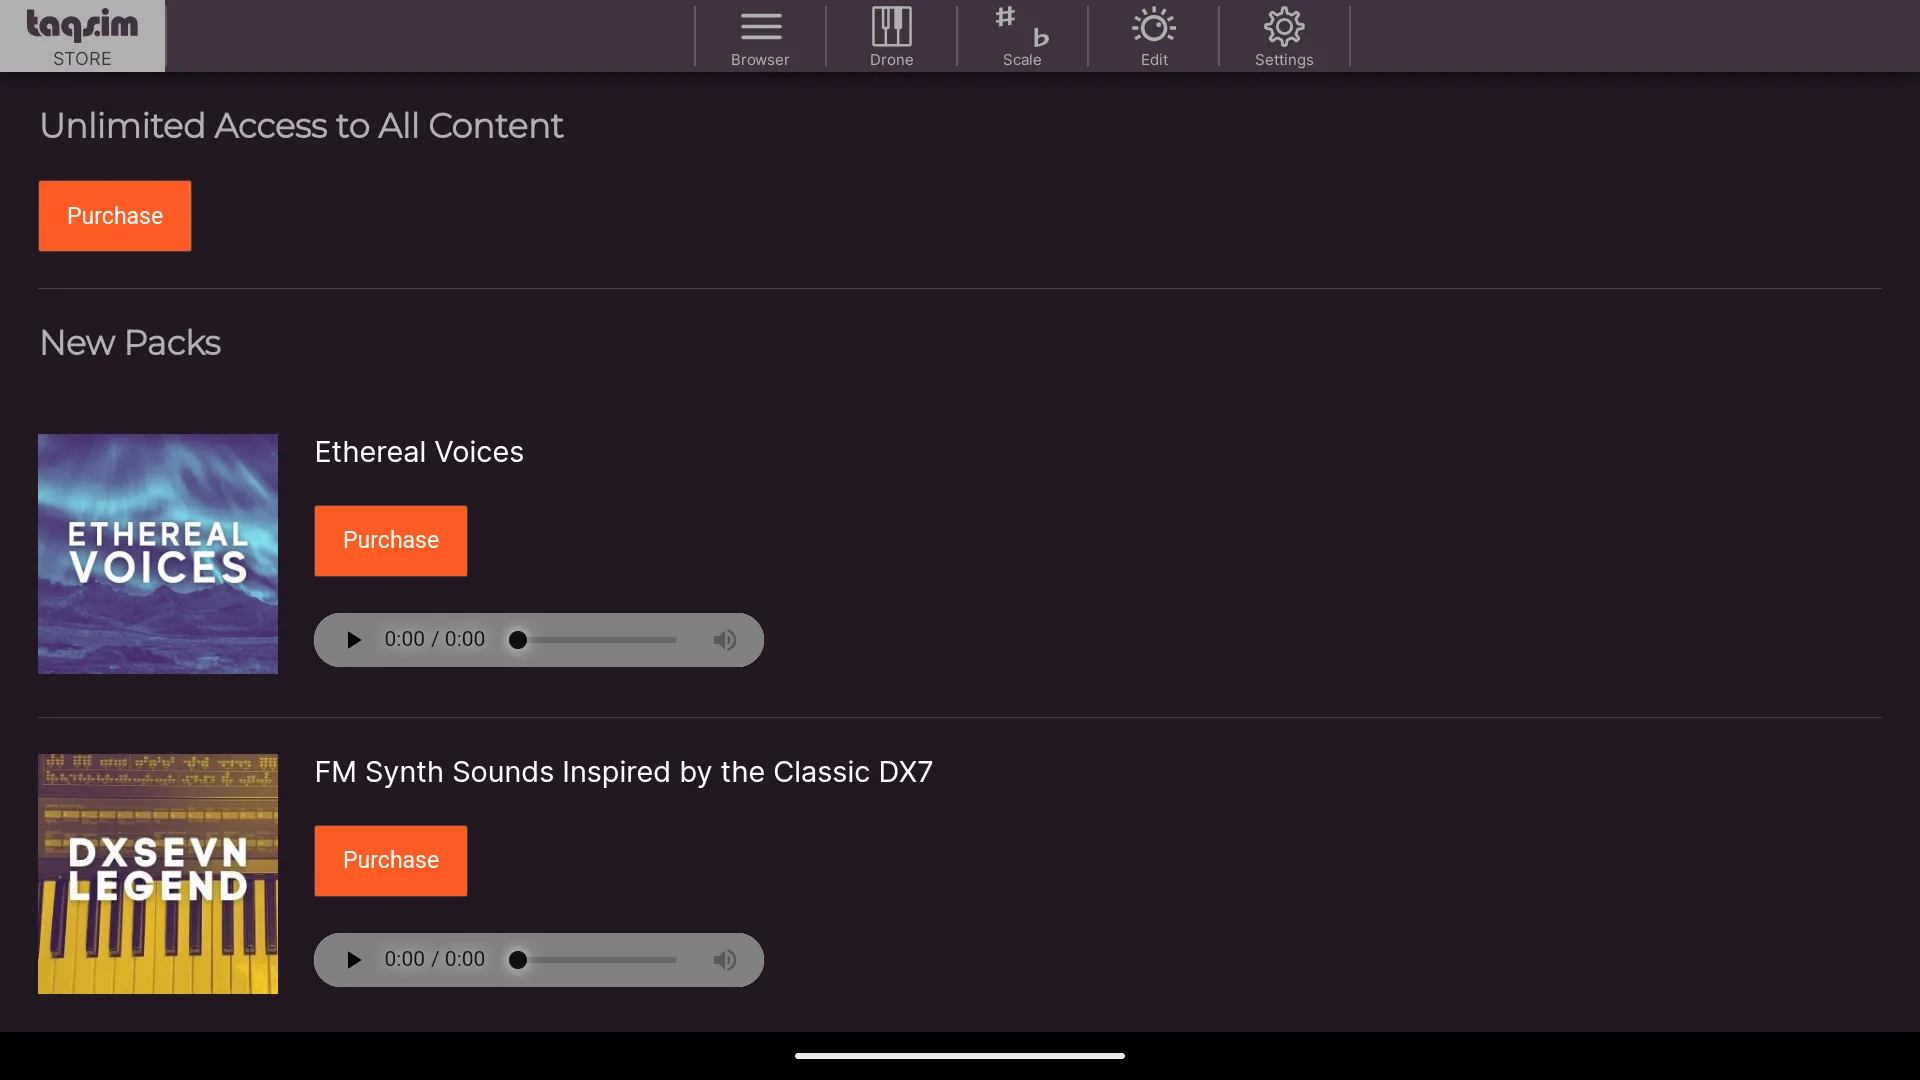Open the Browser menu icon
Viewport: 1920px width, 1080px height.
(x=760, y=37)
